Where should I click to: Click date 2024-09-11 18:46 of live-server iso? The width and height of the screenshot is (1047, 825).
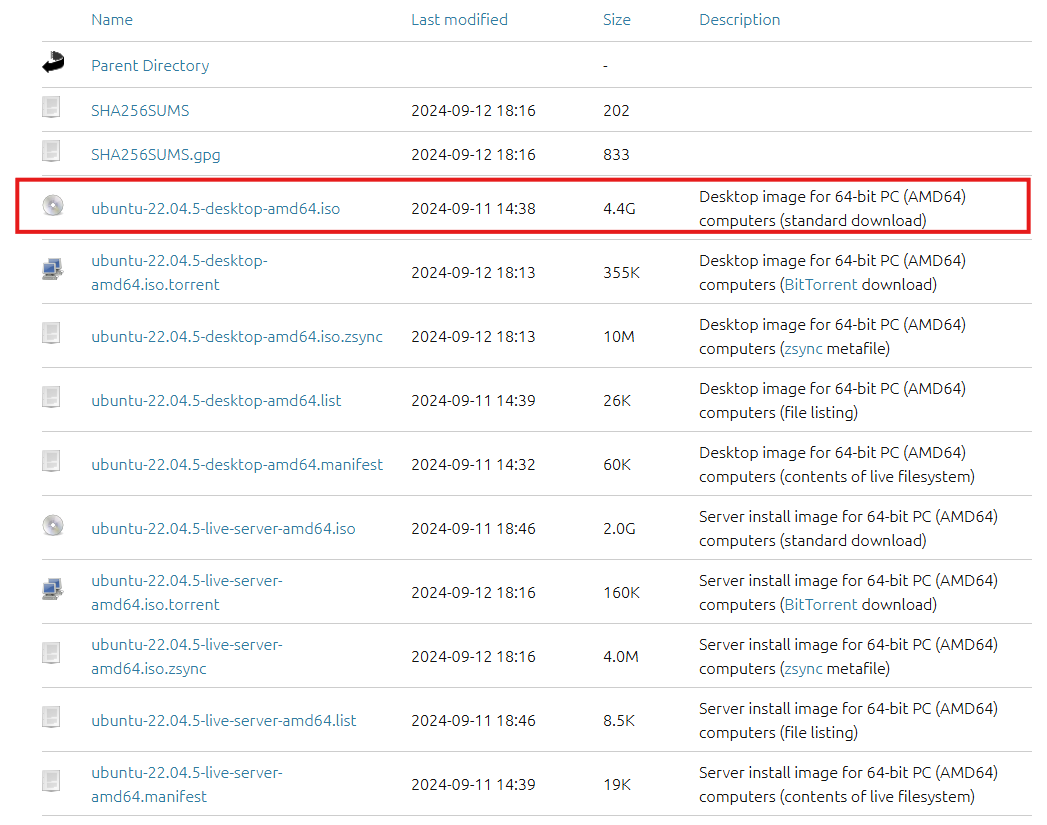pos(473,529)
